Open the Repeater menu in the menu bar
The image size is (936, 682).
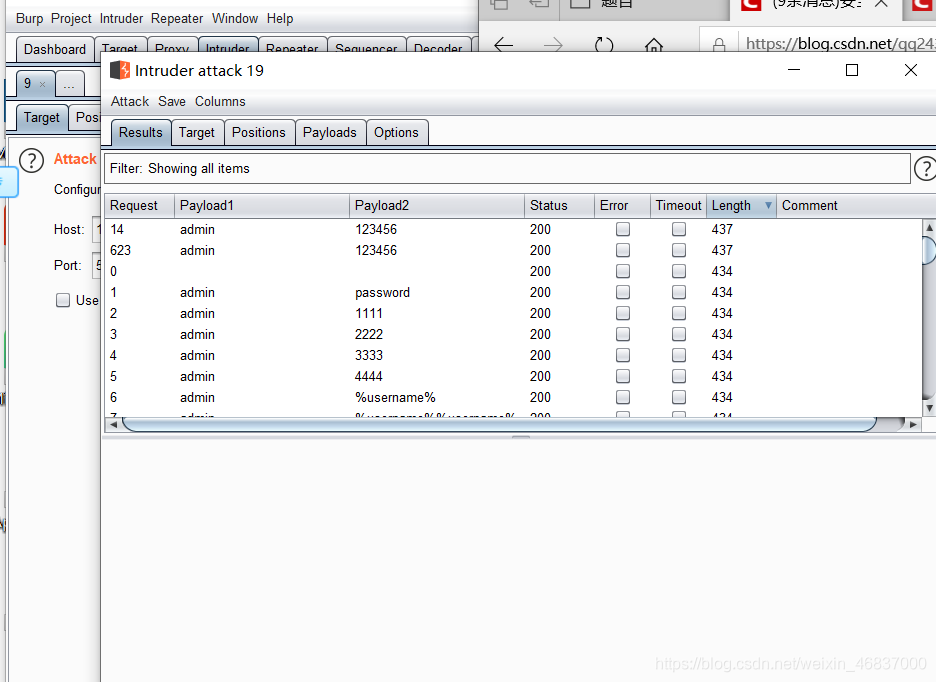[177, 19]
